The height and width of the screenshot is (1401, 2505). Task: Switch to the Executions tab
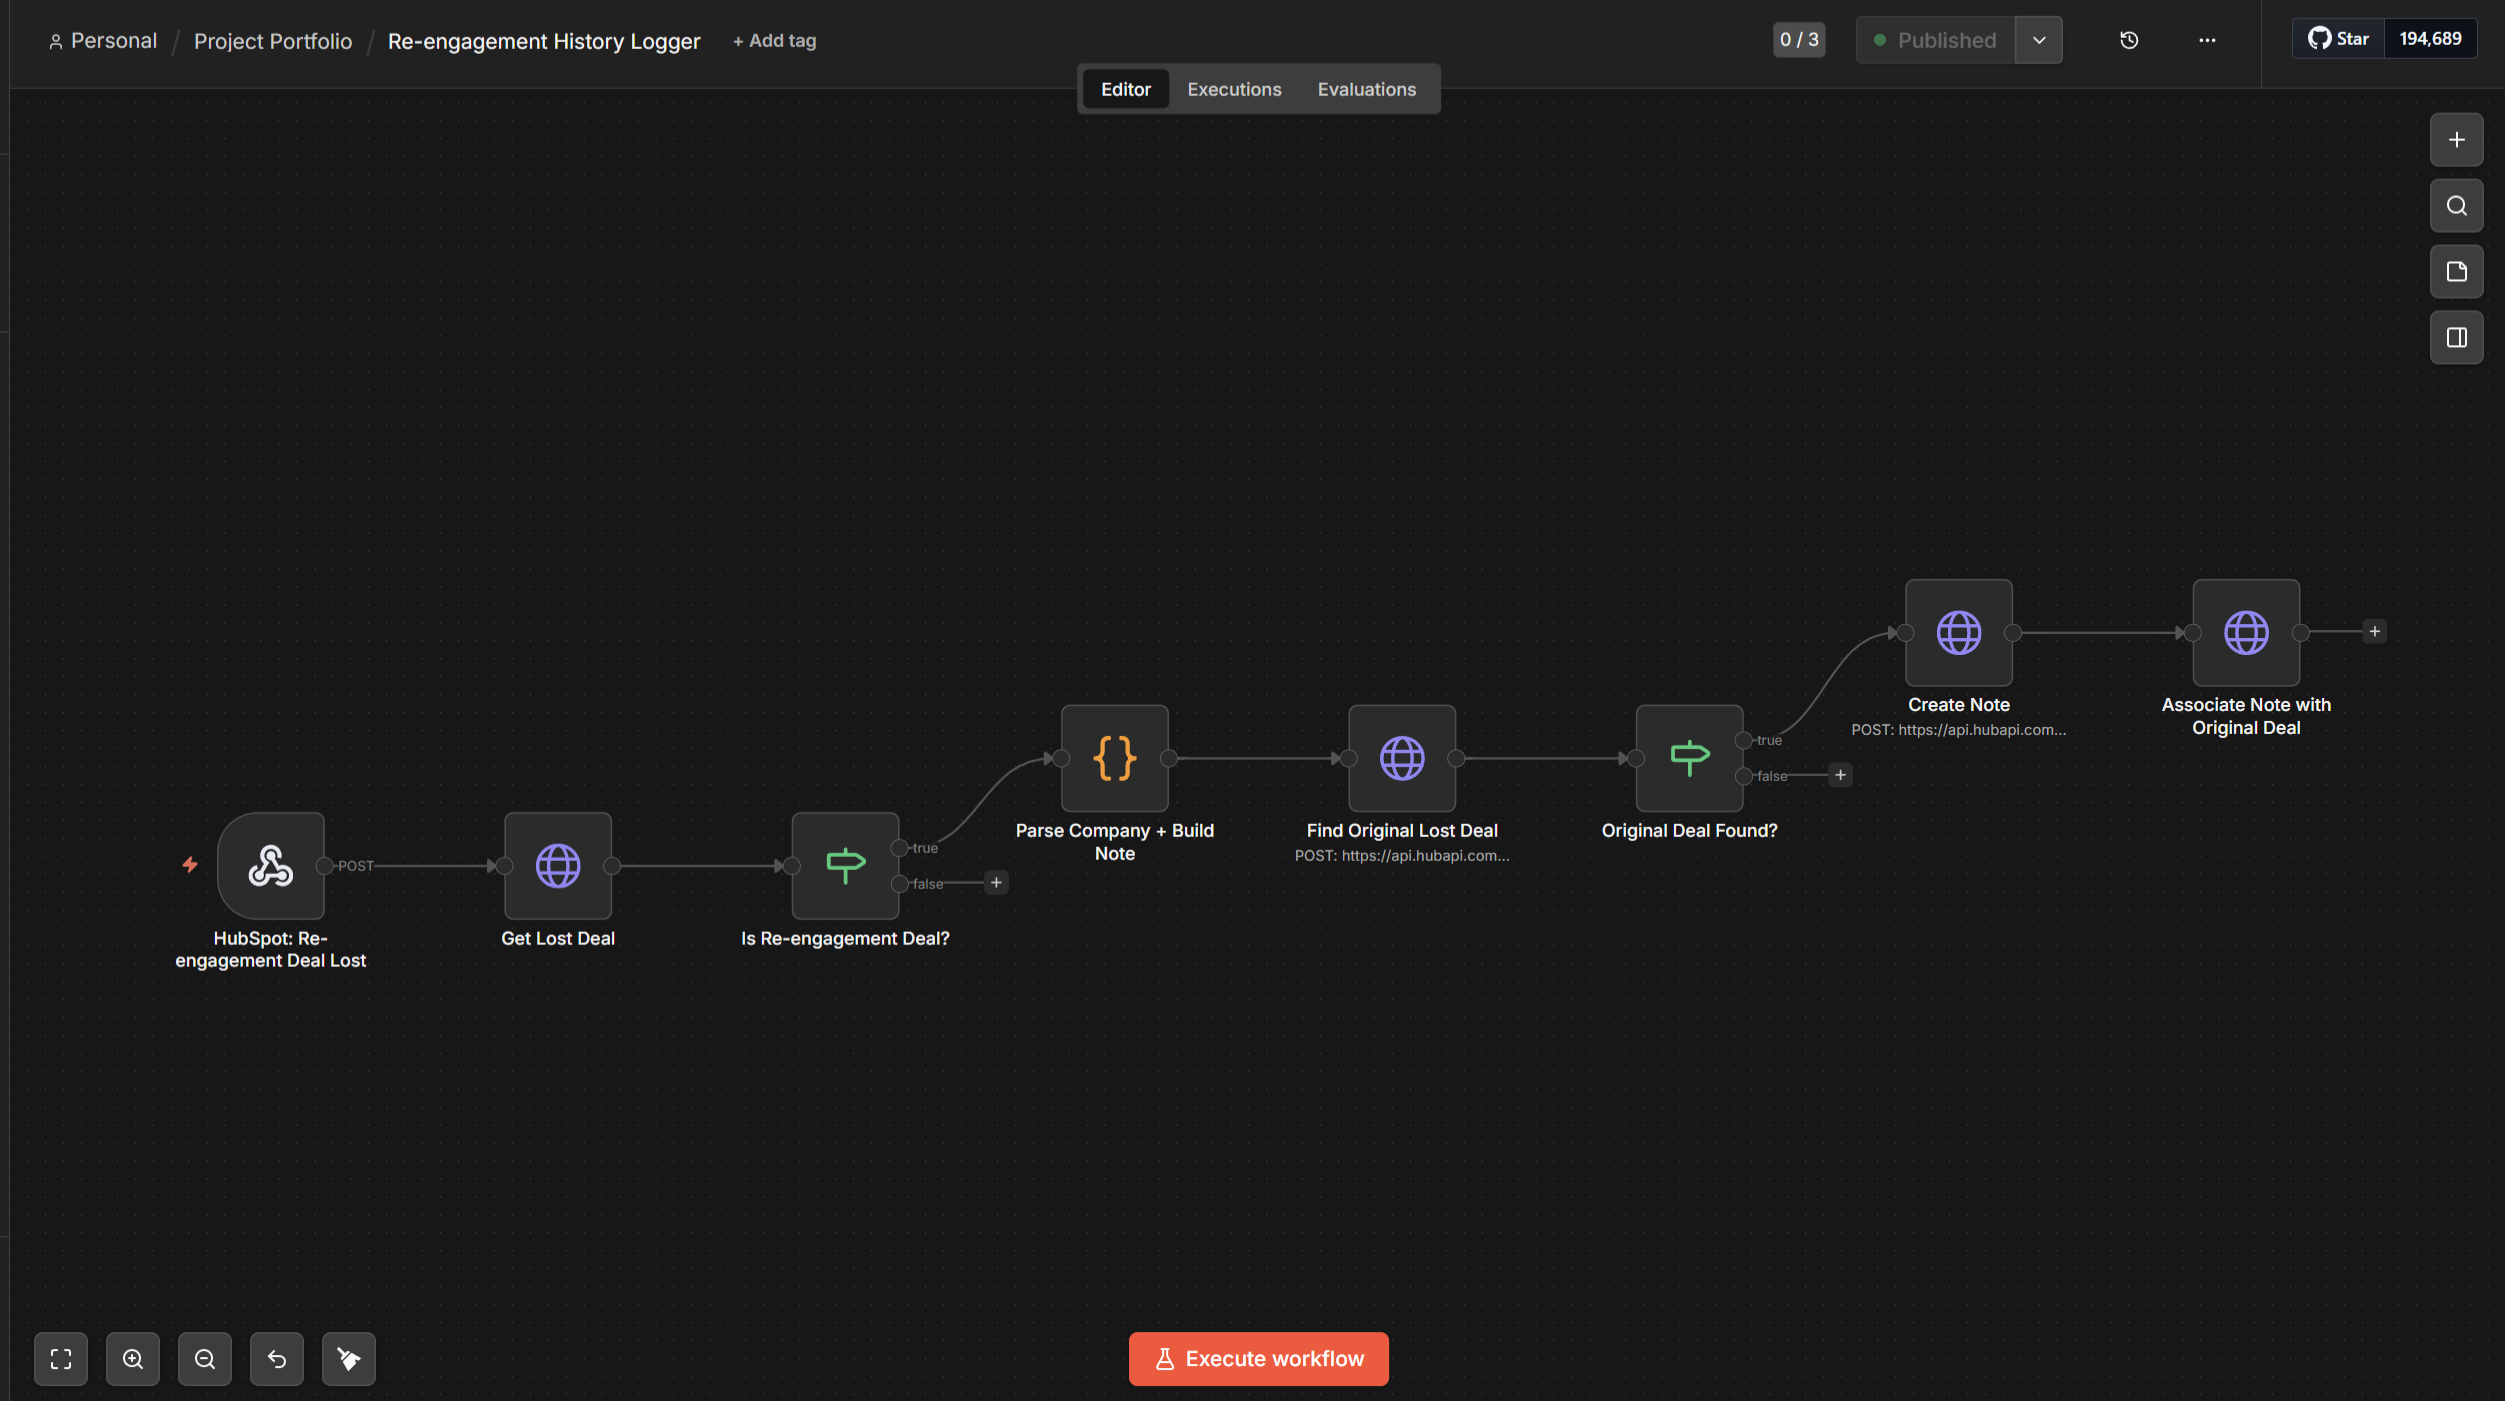point(1233,89)
